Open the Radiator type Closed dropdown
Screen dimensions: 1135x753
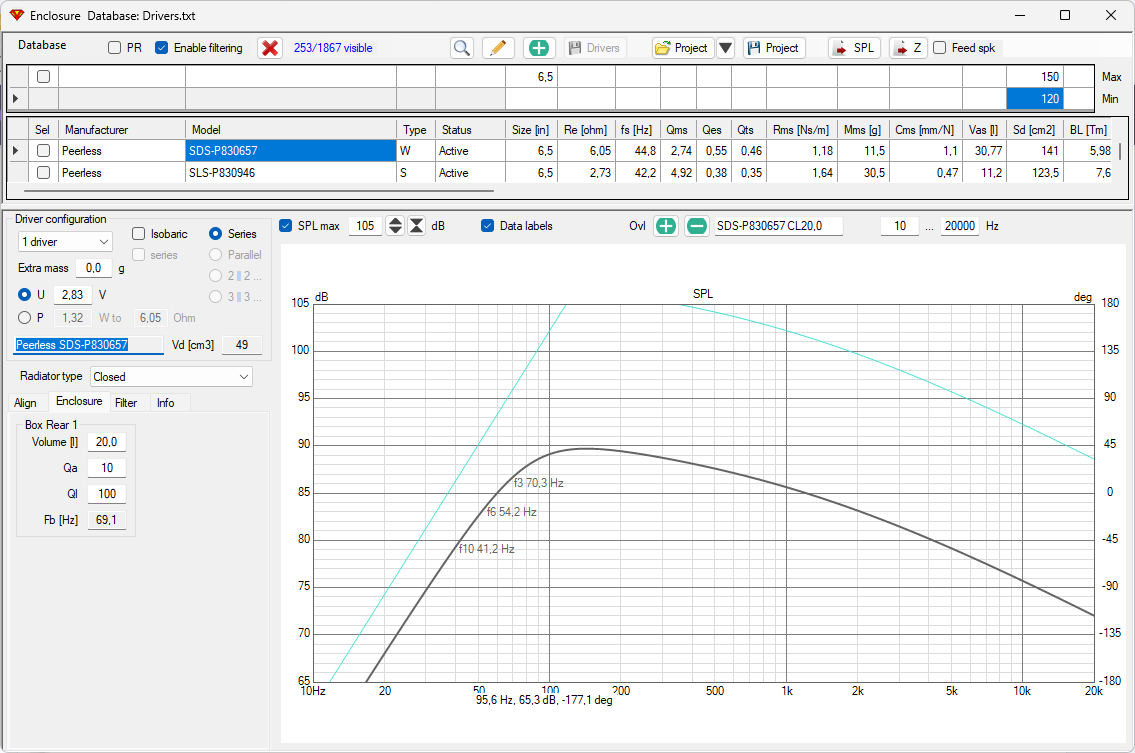point(172,376)
